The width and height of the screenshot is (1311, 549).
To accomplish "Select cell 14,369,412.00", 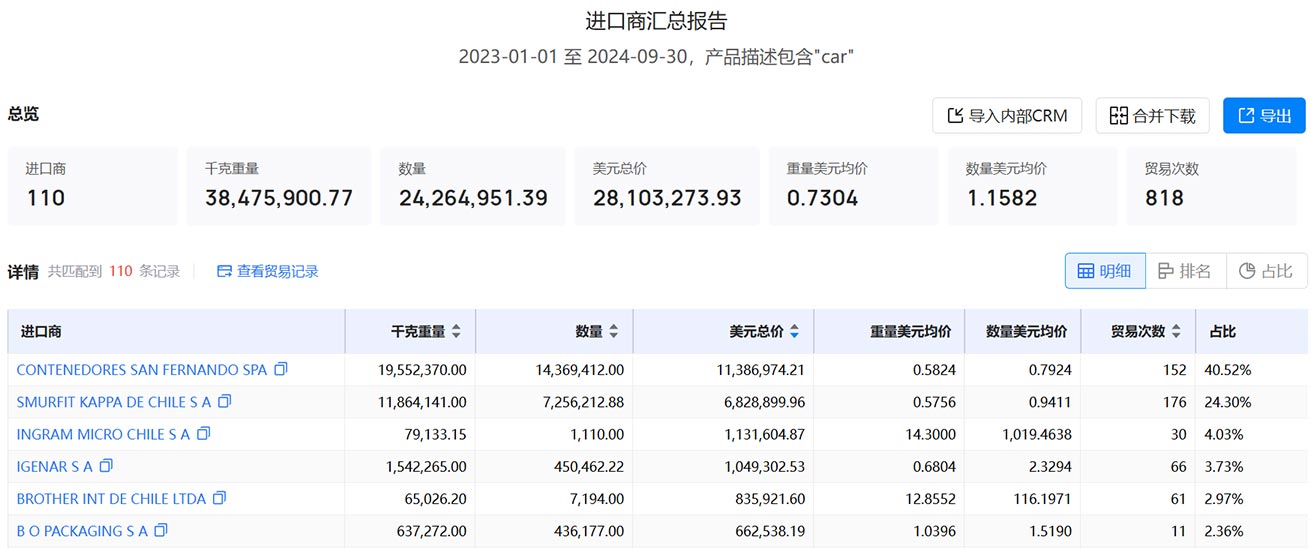I will [579, 370].
